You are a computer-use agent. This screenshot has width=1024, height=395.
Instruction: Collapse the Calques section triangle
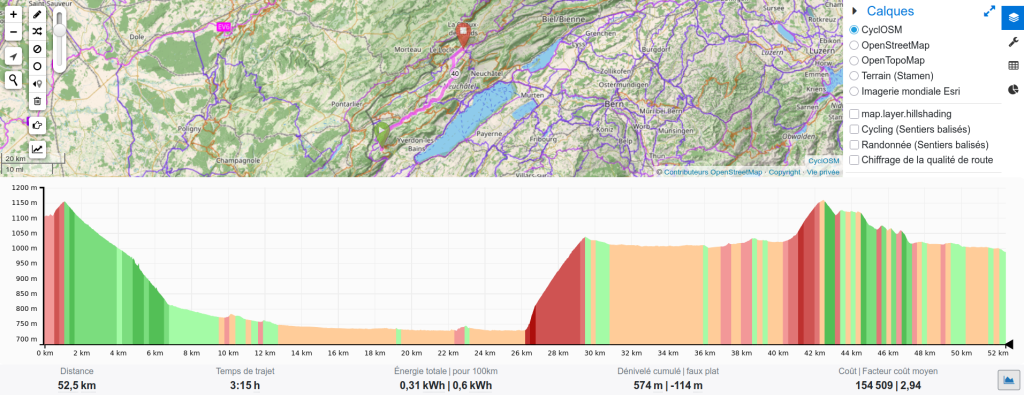coord(854,11)
